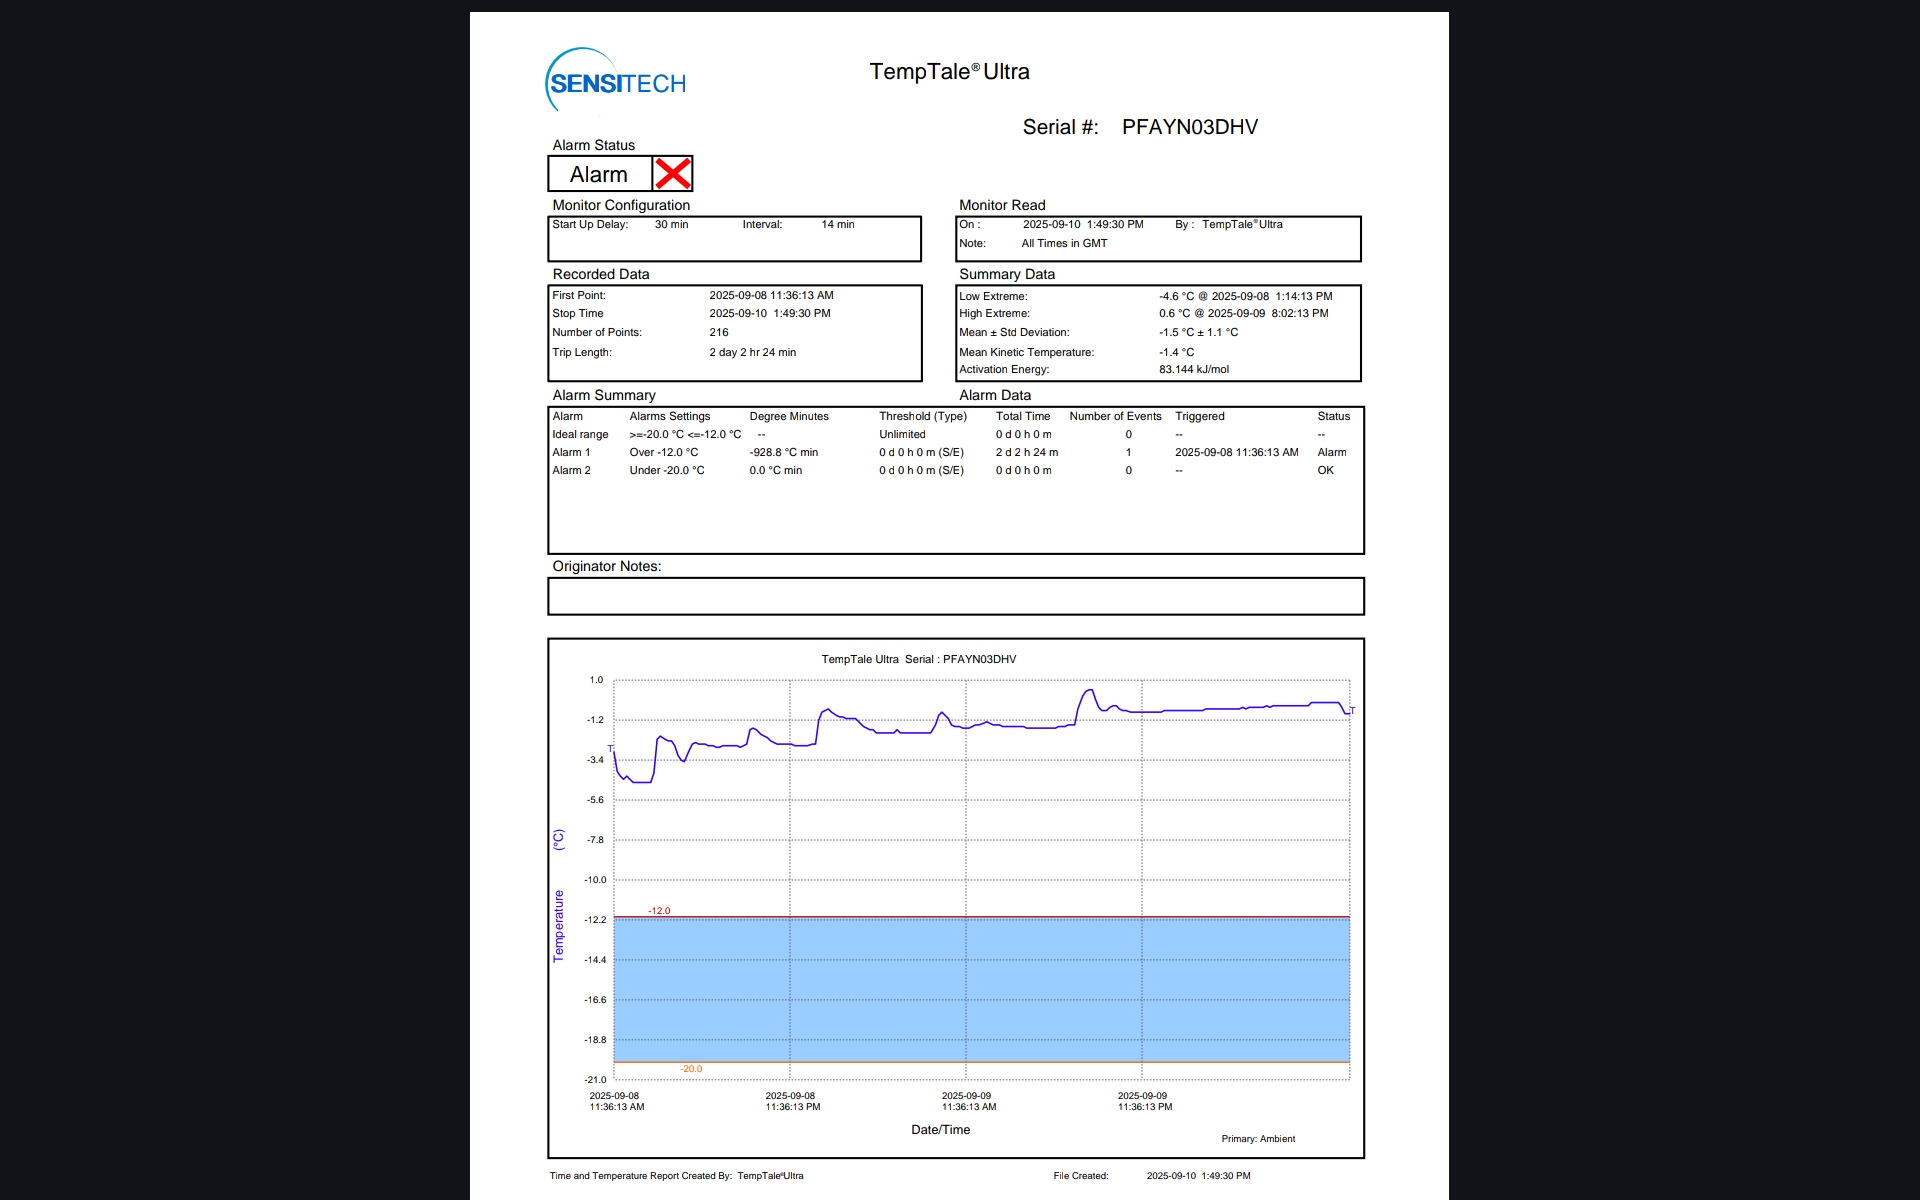Click the red X alarm status icon
1920x1200 pixels.
click(672, 174)
